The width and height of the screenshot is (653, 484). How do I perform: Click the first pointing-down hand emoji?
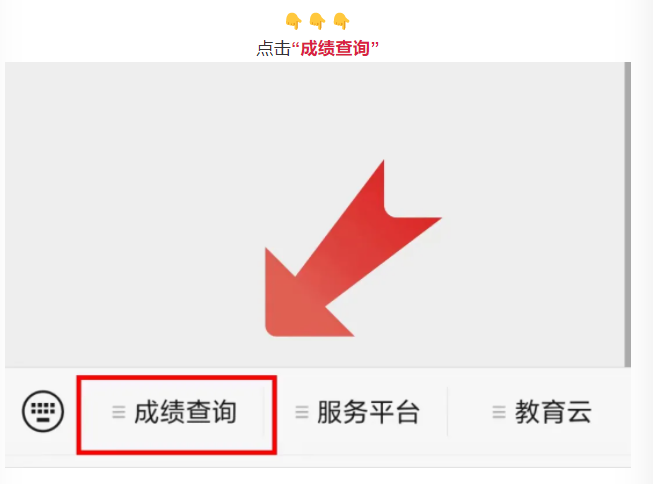point(294,21)
